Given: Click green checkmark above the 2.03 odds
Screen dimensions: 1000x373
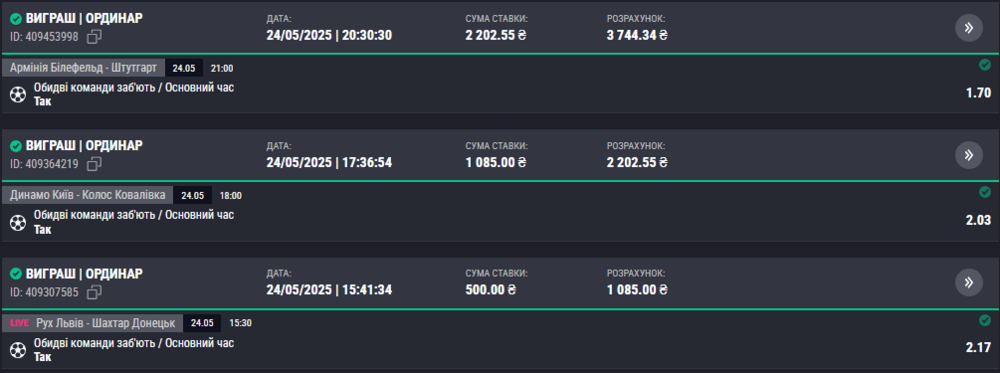Looking at the screenshot, I should [985, 192].
